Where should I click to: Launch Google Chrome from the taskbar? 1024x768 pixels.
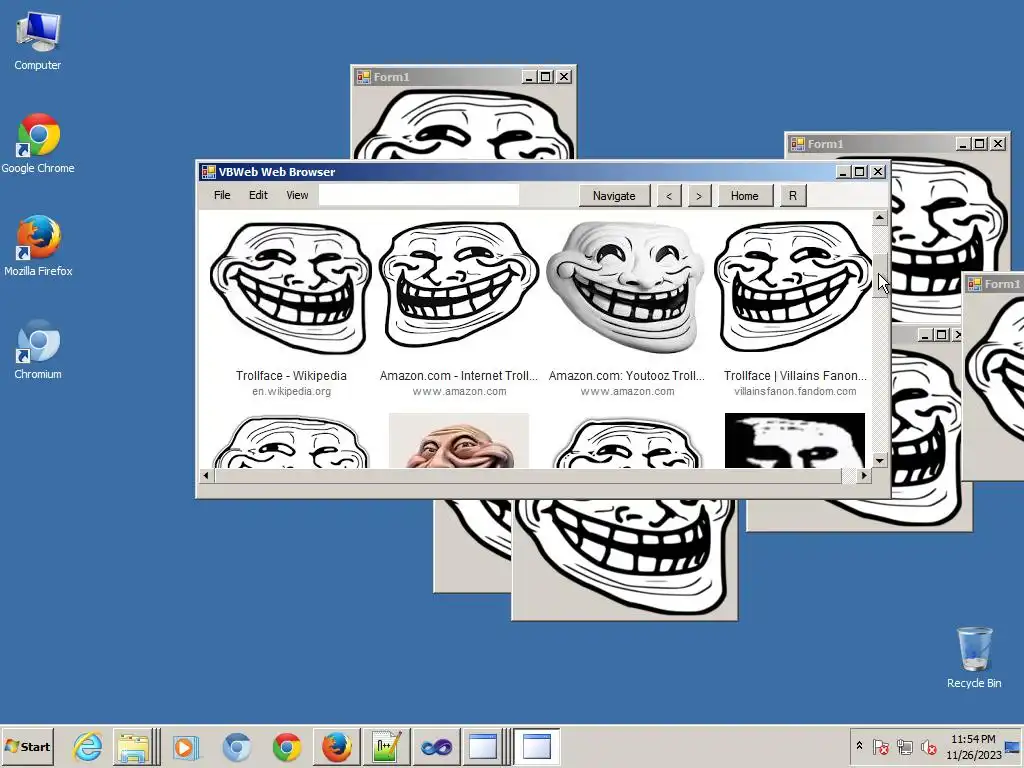(x=287, y=746)
